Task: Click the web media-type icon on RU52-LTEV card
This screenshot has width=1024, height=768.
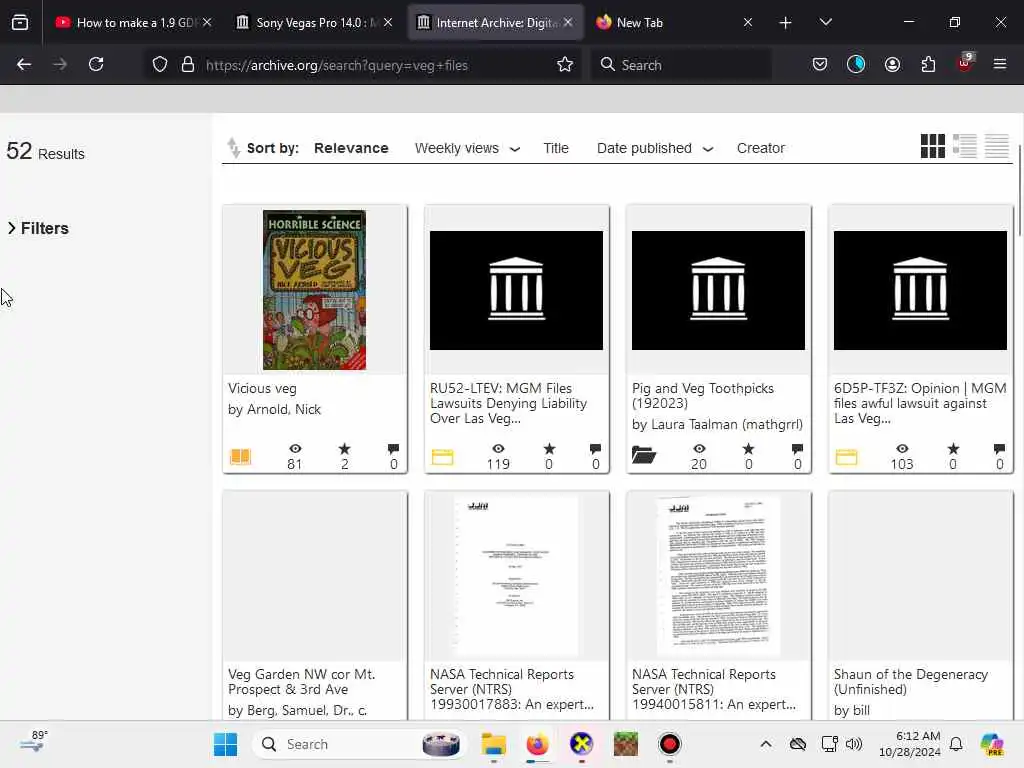Action: (442, 456)
